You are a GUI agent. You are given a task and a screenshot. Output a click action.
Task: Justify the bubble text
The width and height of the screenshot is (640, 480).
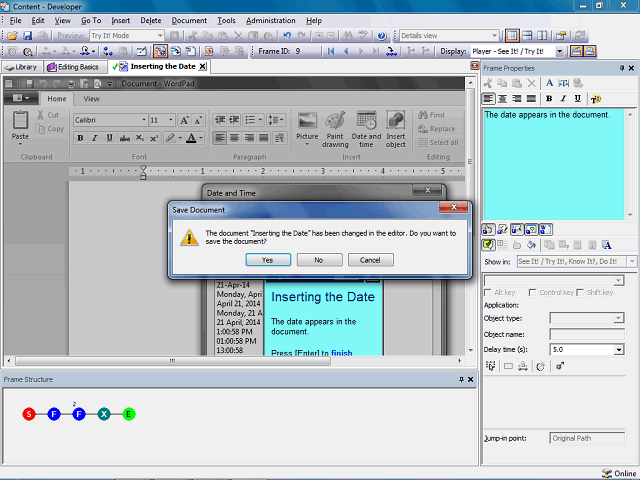point(531,99)
